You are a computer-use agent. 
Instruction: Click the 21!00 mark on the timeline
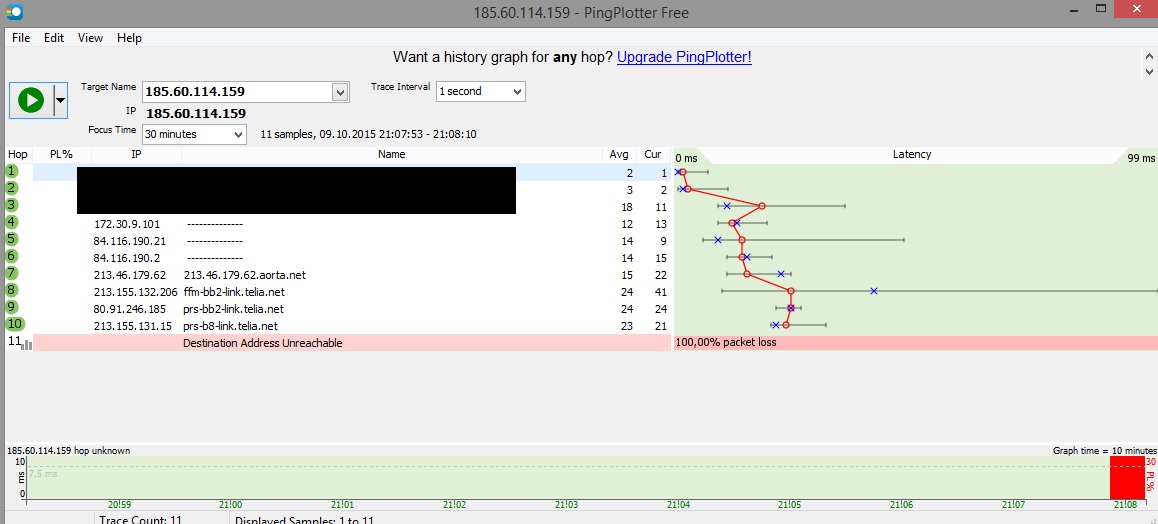(231, 505)
